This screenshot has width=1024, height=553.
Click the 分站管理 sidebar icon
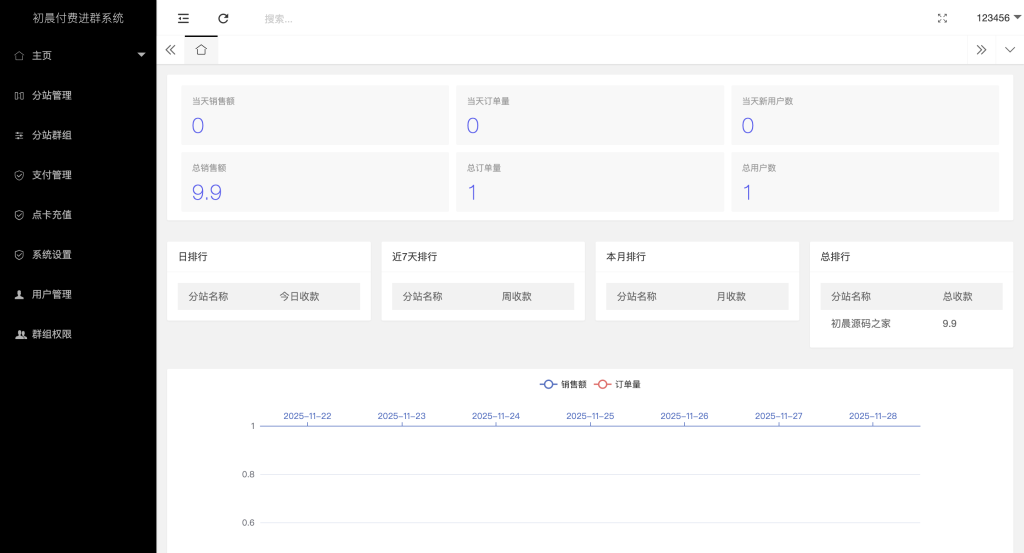coord(20,95)
